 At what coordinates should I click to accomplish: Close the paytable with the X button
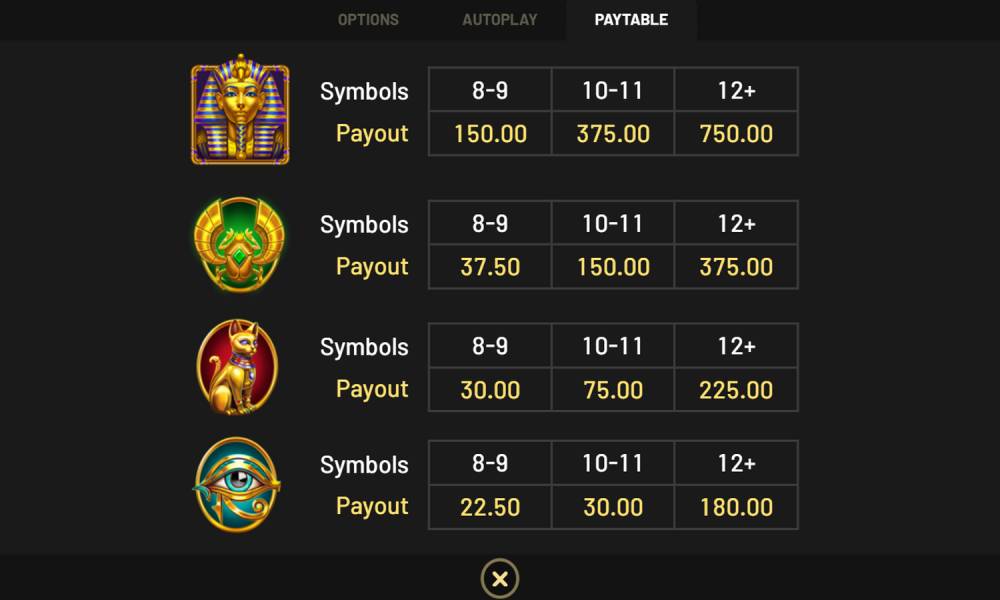coord(500,578)
